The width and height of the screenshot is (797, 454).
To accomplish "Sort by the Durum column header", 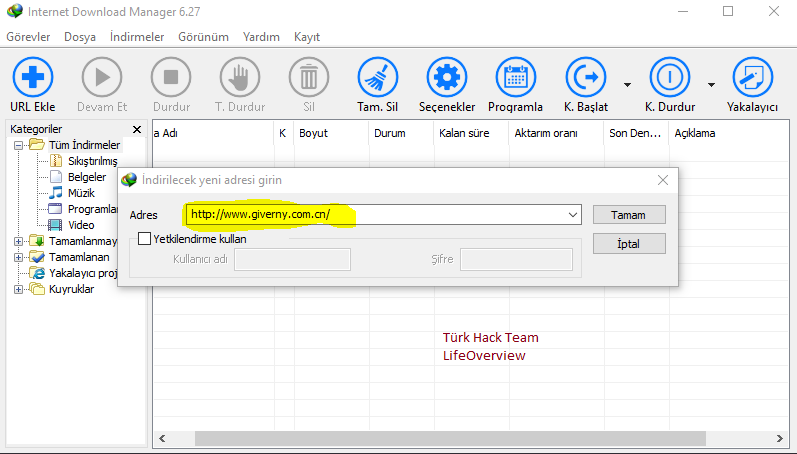I will click(x=402, y=133).
